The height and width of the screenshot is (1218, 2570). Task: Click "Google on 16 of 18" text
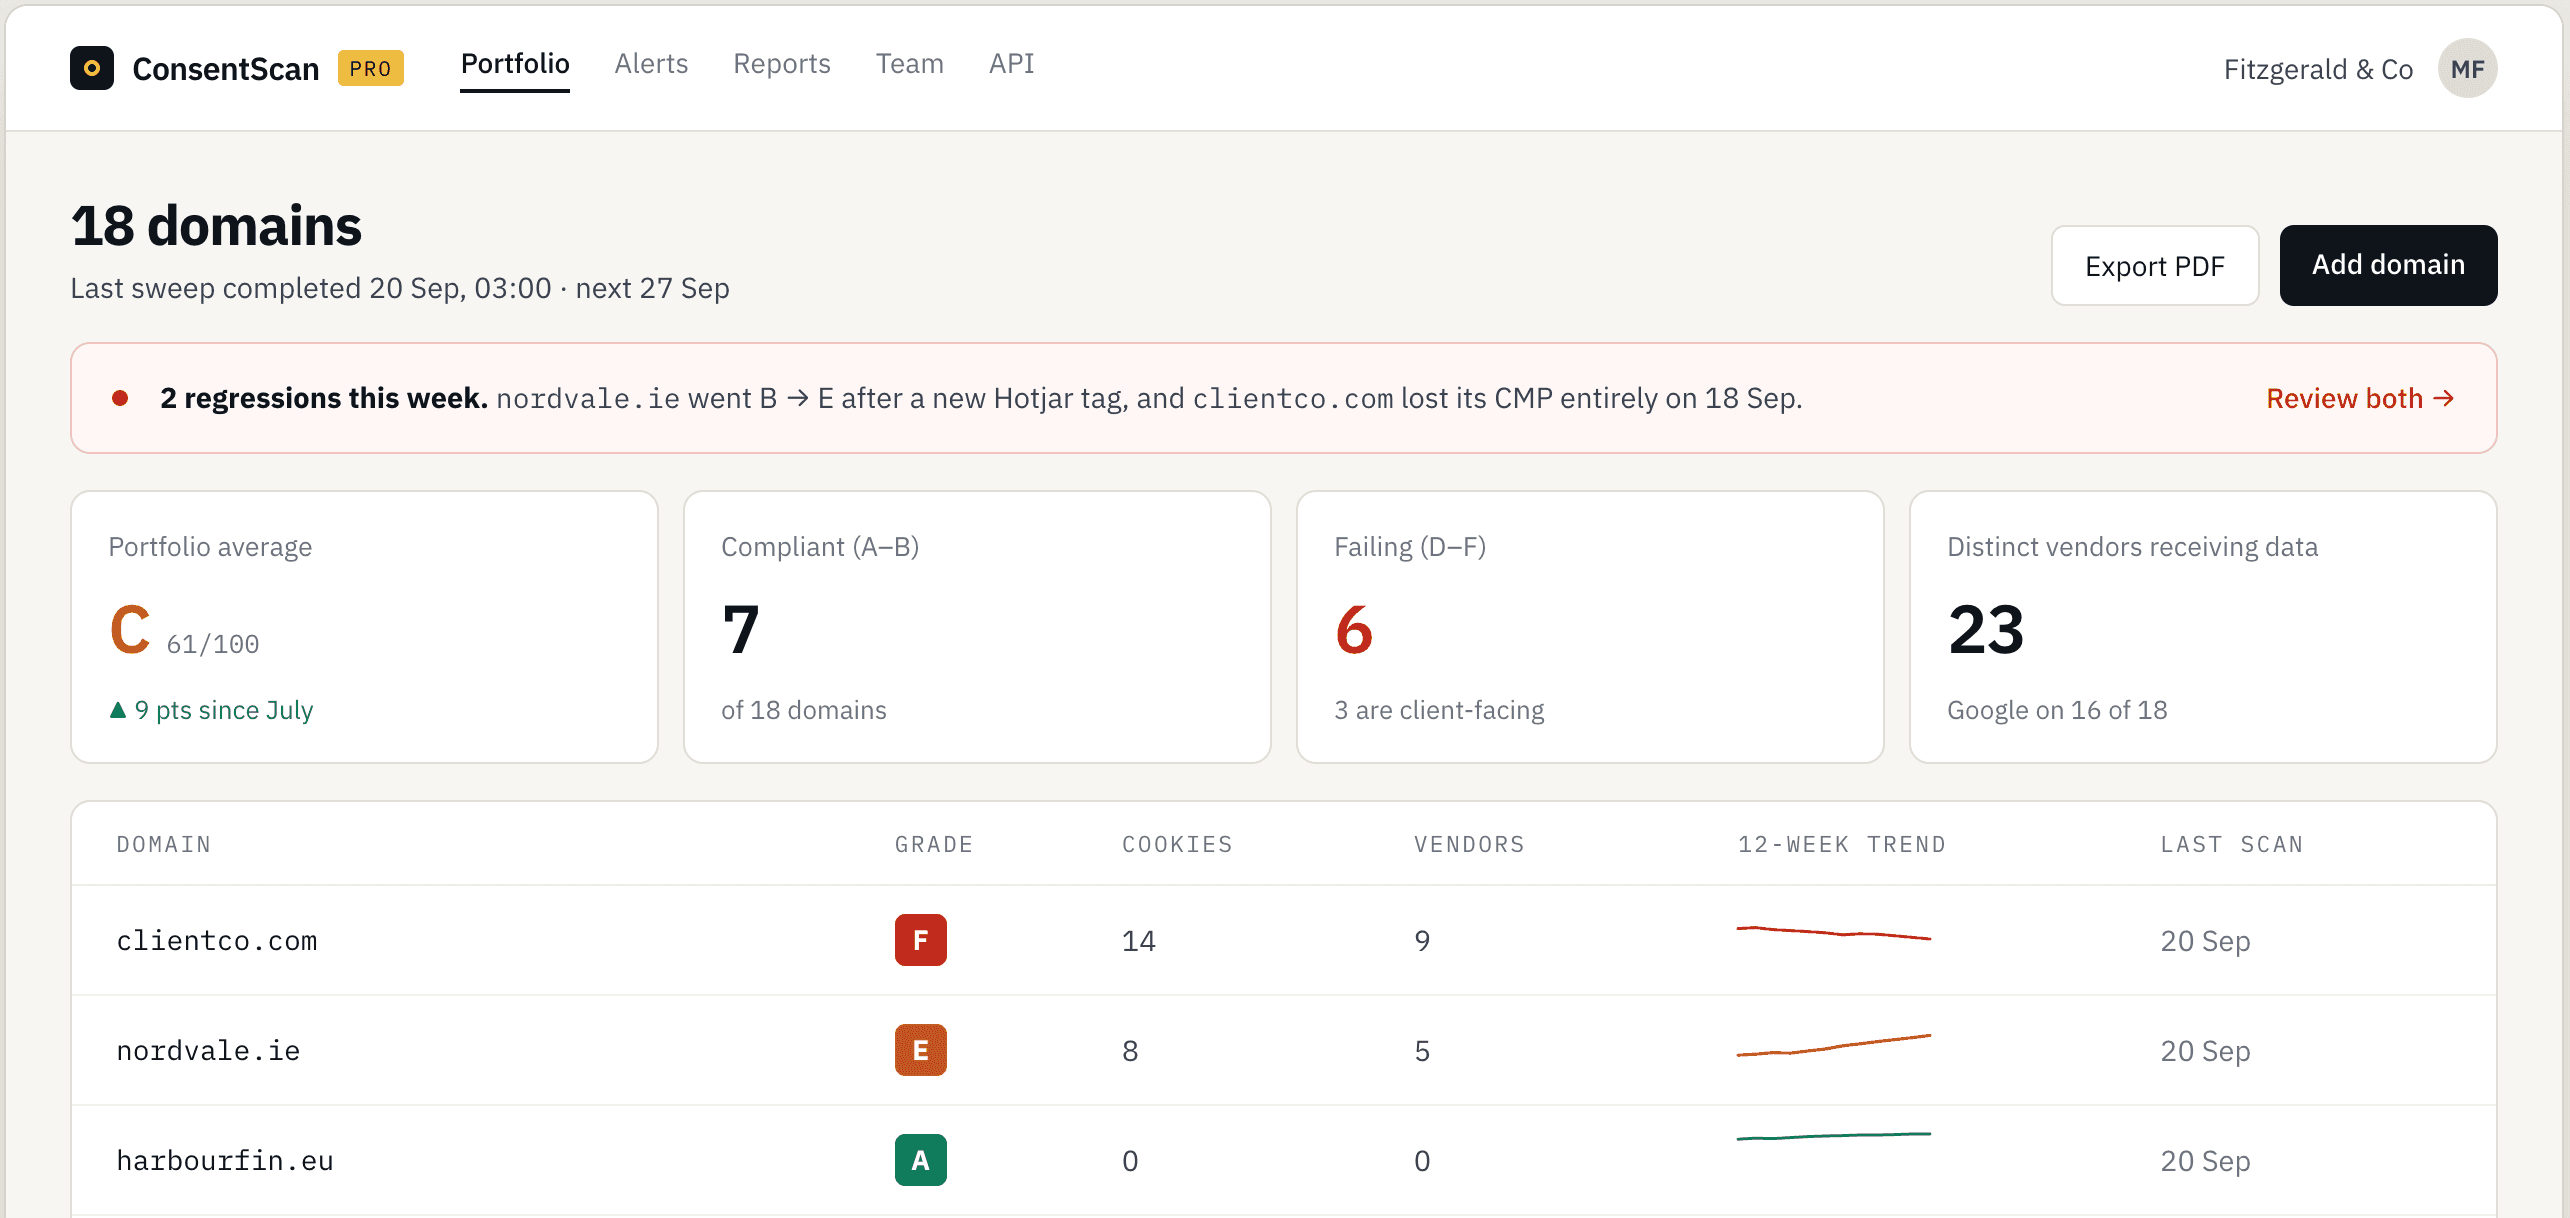click(x=2057, y=710)
